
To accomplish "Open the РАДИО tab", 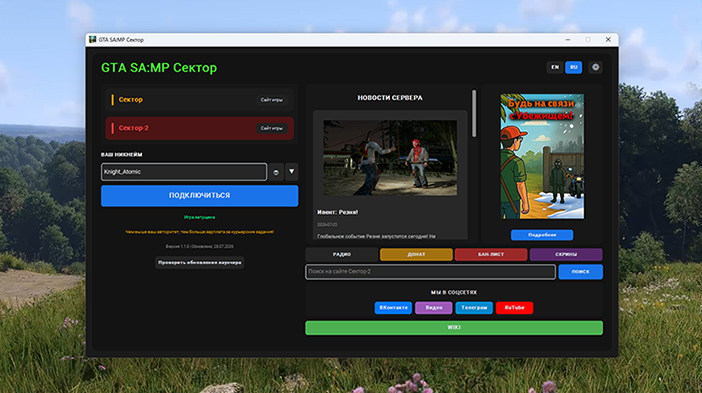I will click(342, 254).
